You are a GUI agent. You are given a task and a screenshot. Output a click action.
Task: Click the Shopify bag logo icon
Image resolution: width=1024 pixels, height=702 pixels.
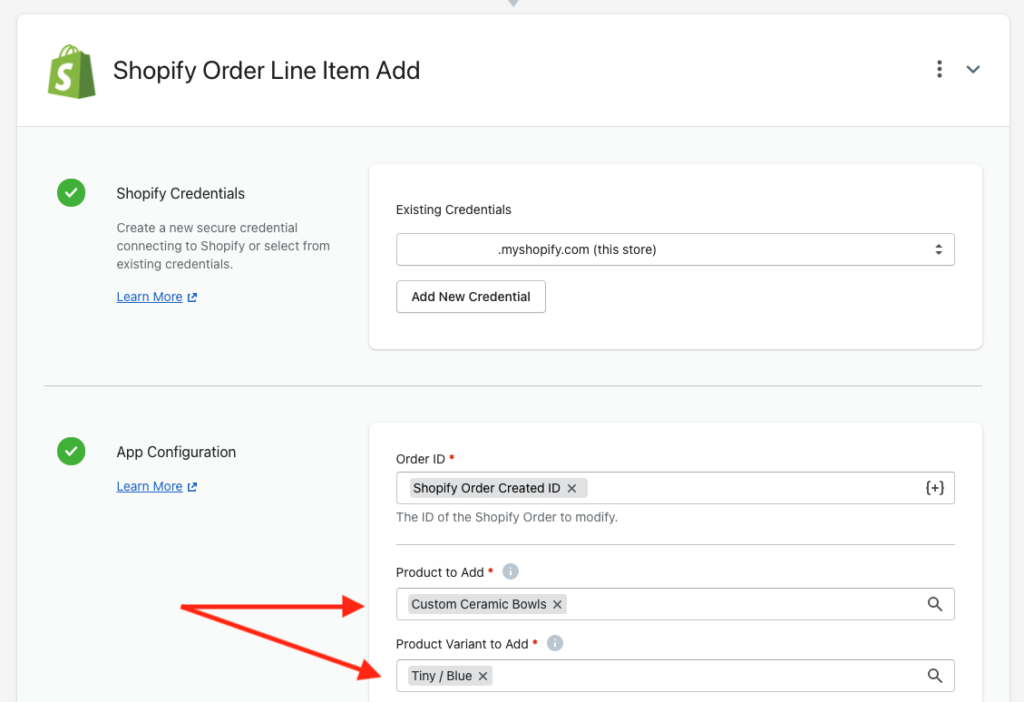(x=72, y=72)
